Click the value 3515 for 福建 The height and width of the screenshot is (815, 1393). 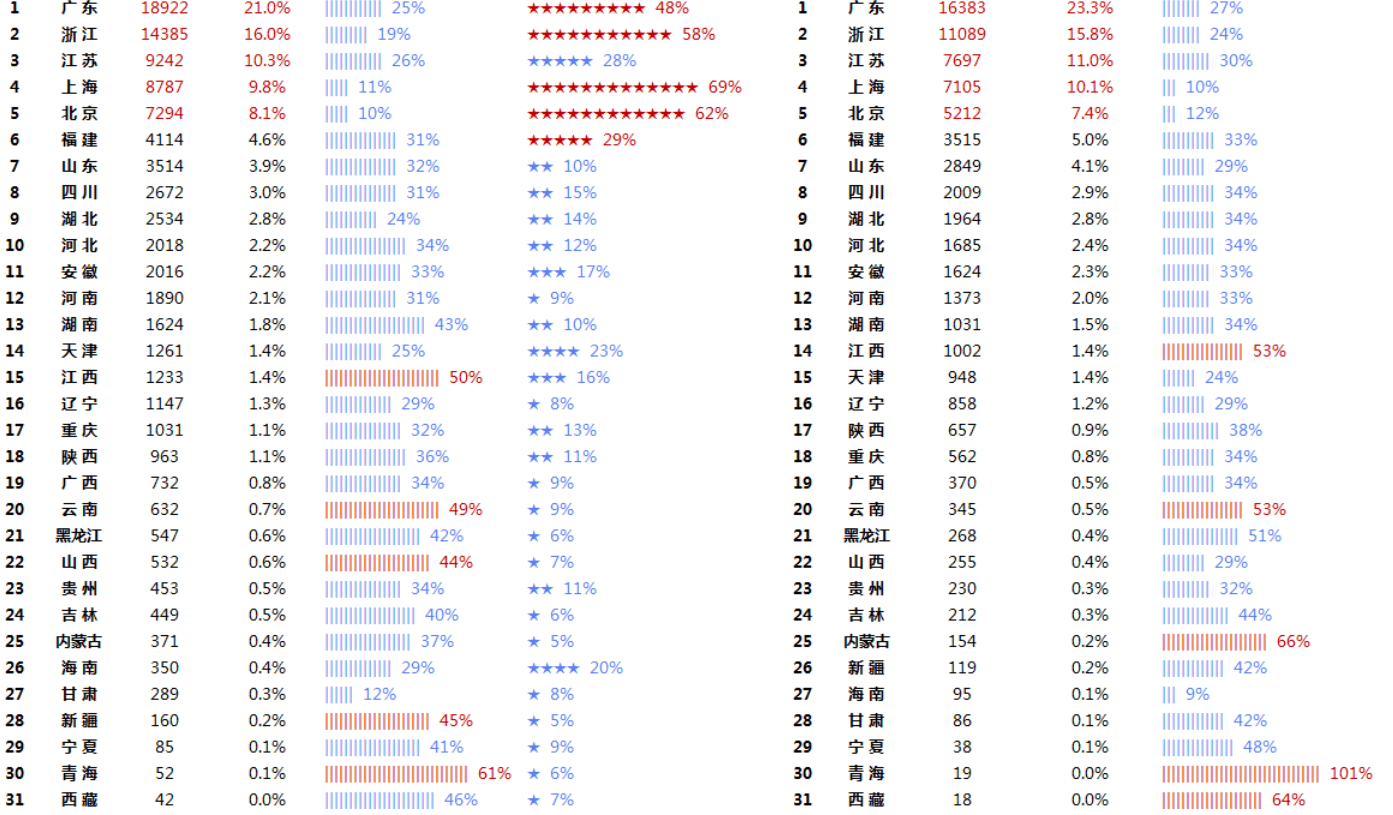[x=962, y=140]
